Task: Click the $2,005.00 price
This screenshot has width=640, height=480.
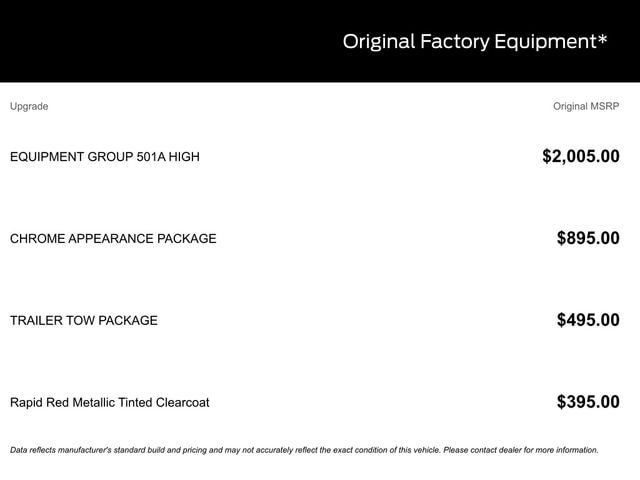Action: coord(580,156)
